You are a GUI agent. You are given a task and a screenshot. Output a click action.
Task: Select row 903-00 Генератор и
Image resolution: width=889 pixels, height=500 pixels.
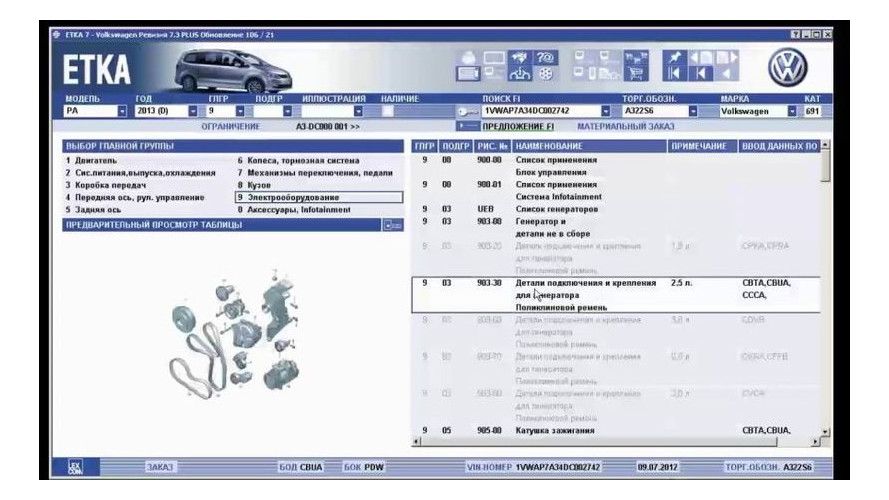point(616,227)
